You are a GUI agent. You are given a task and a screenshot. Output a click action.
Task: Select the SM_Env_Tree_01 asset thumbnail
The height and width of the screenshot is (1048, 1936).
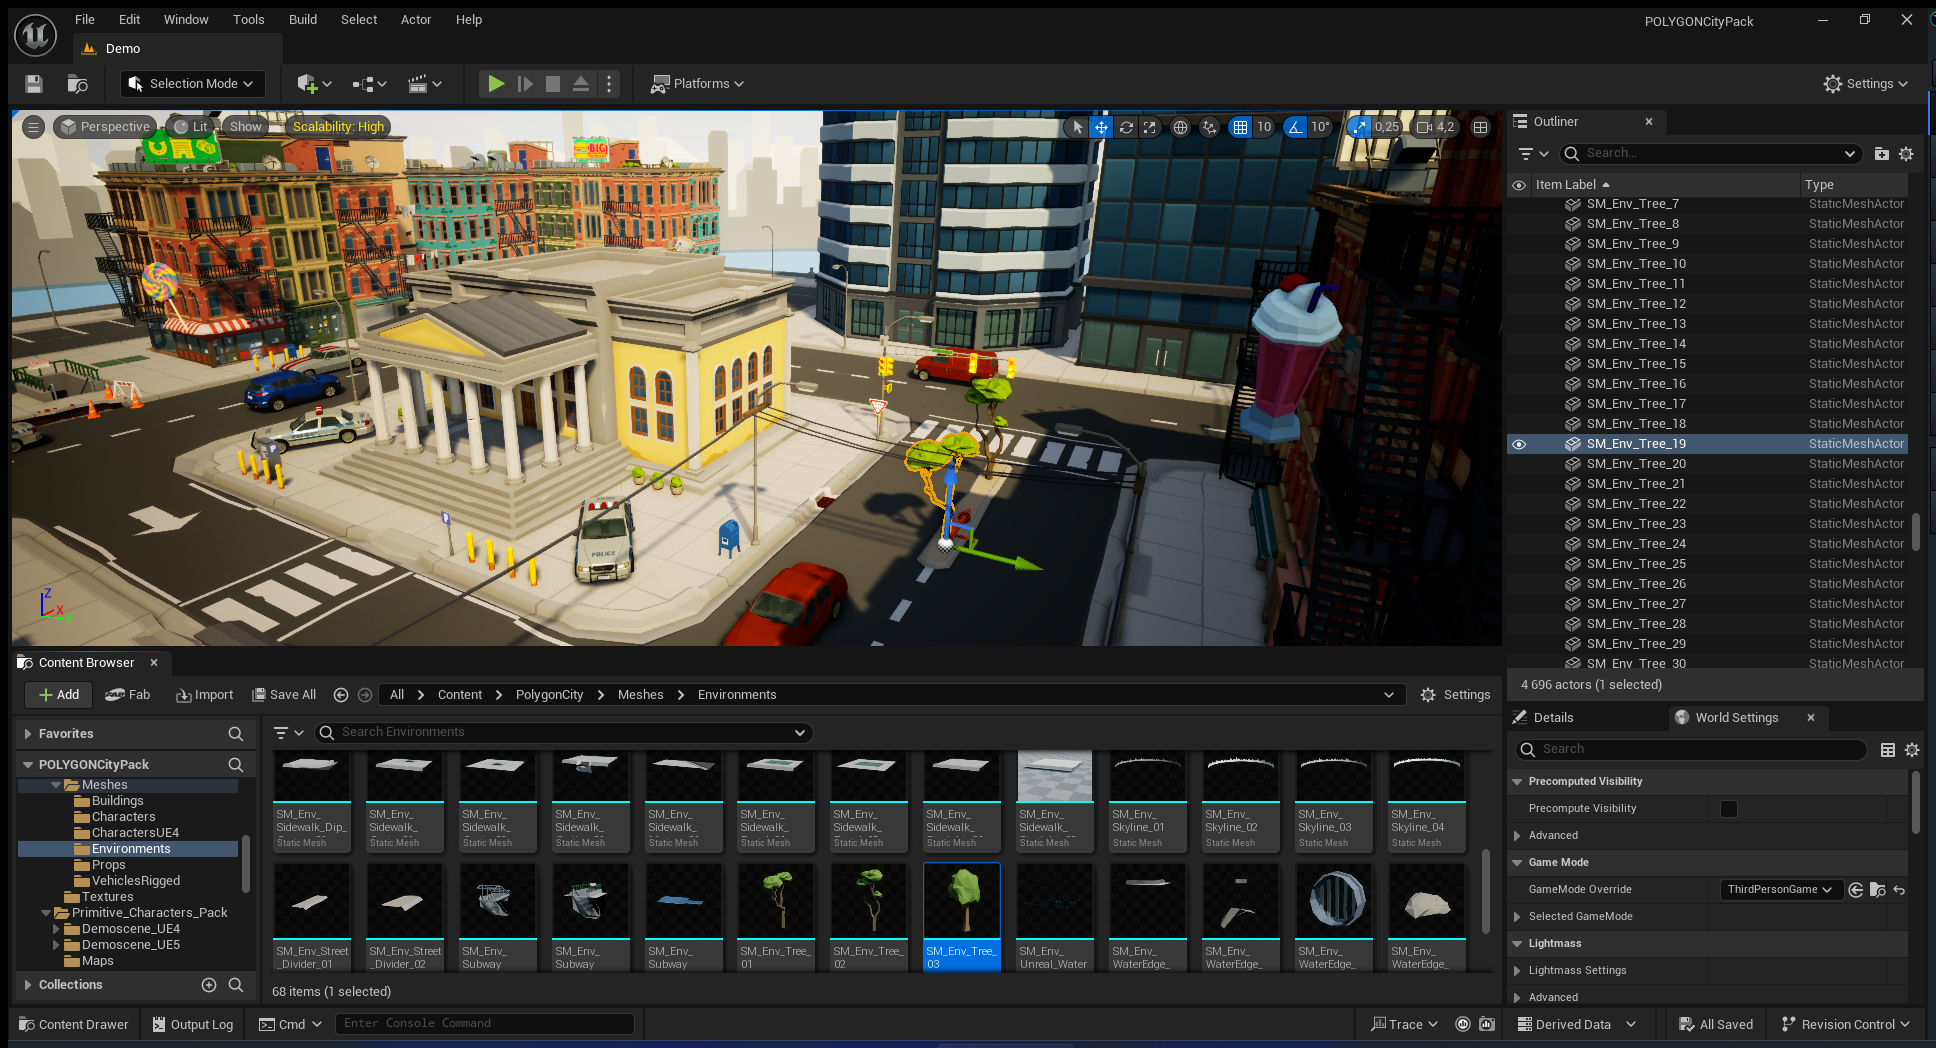pos(776,901)
